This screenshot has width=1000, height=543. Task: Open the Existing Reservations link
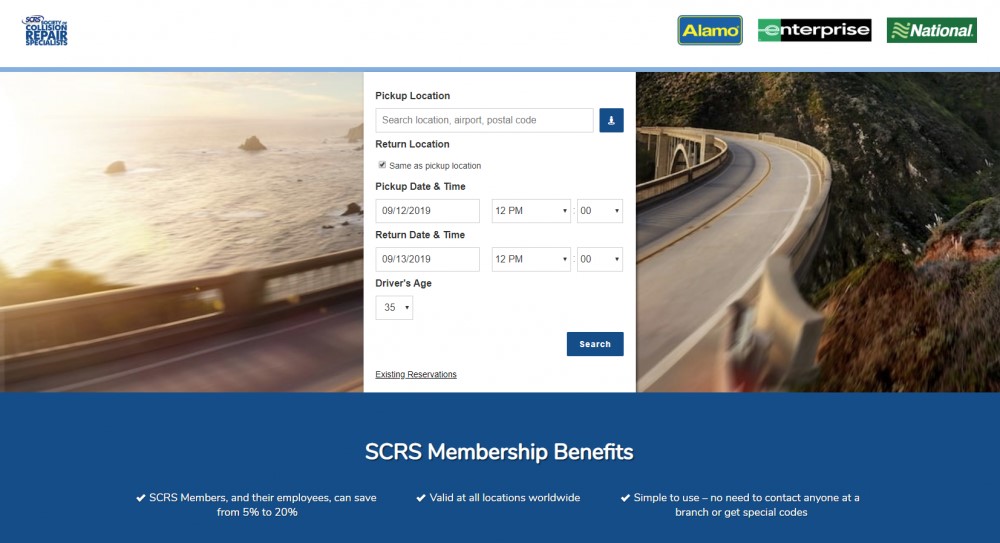pyautogui.click(x=416, y=374)
